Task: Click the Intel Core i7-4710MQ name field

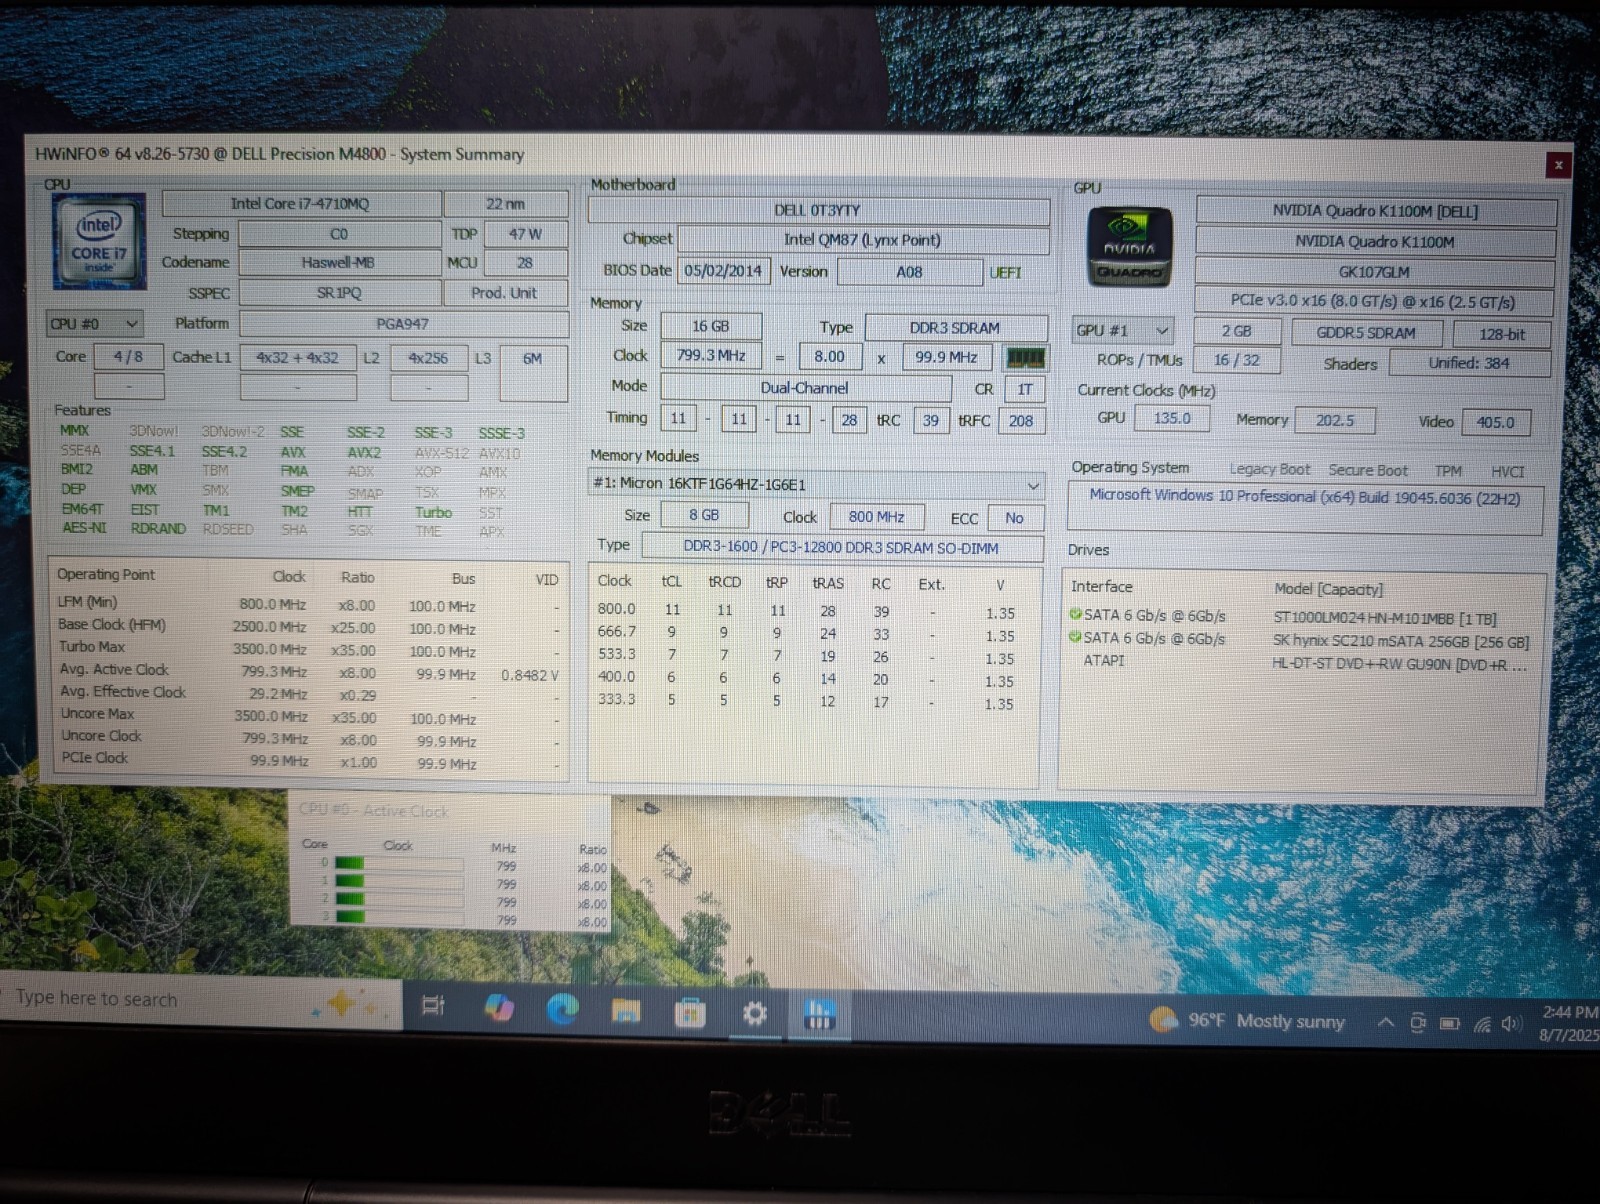Action: (301, 204)
